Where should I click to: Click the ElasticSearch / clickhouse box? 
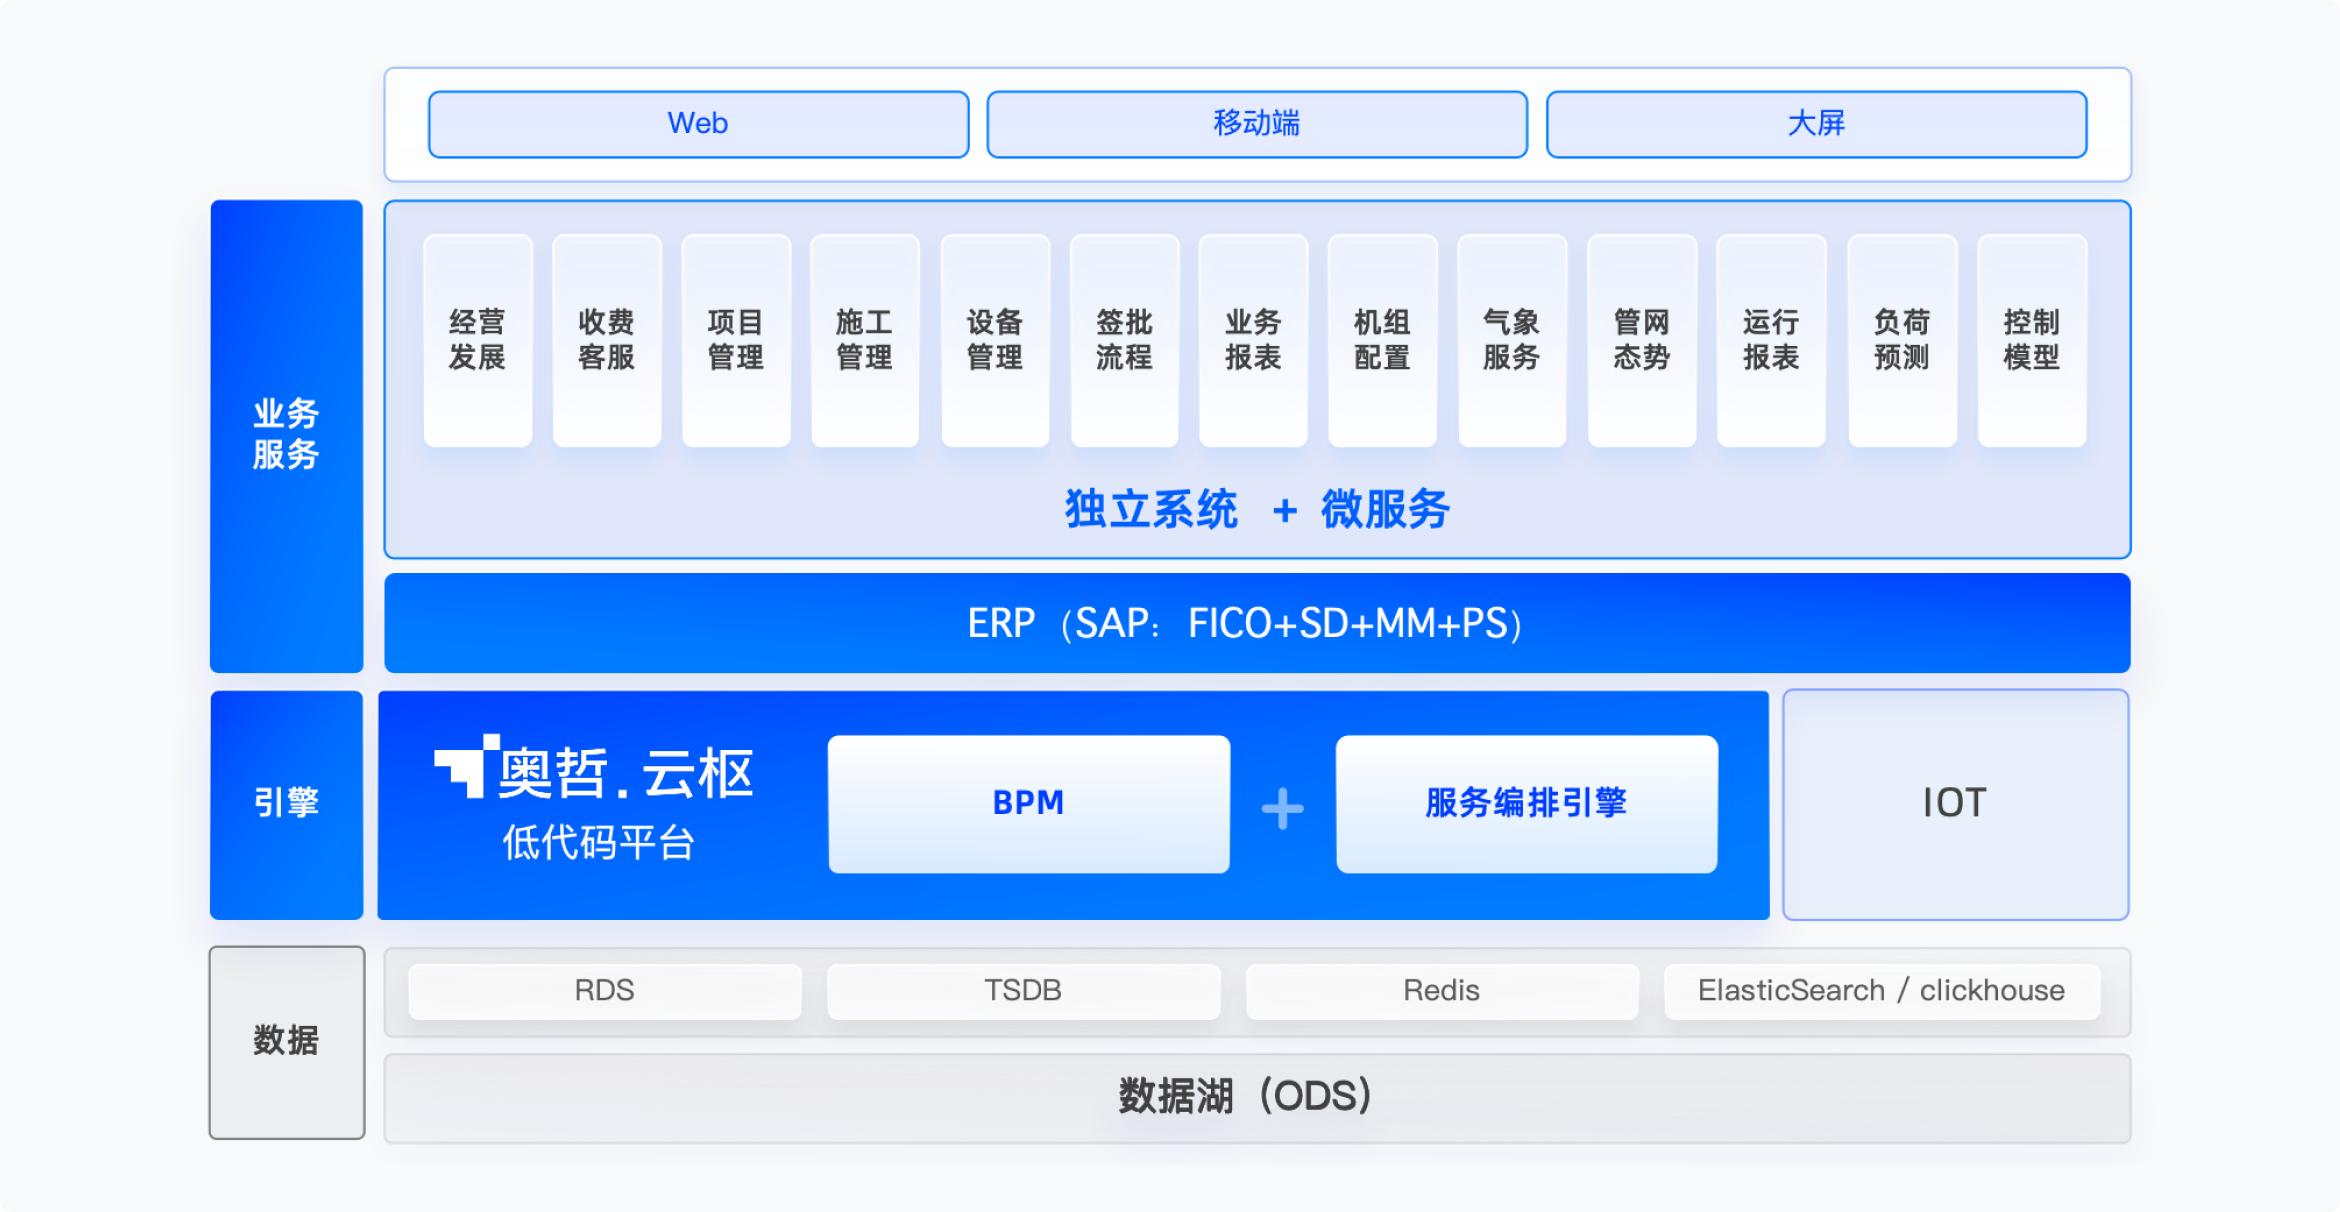[1882, 991]
